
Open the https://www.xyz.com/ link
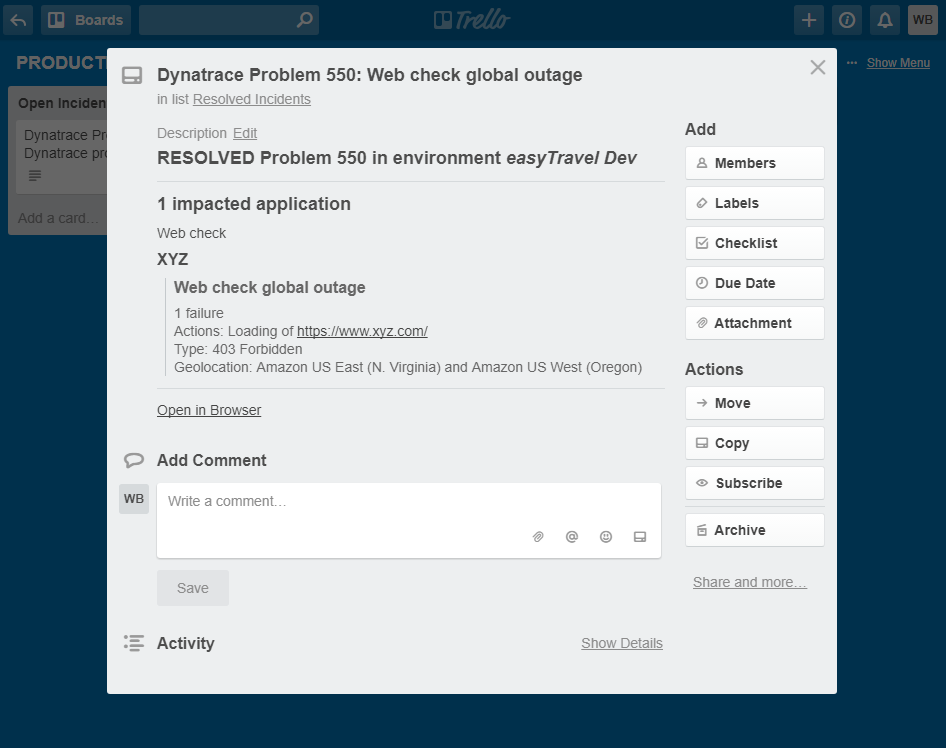(x=362, y=331)
